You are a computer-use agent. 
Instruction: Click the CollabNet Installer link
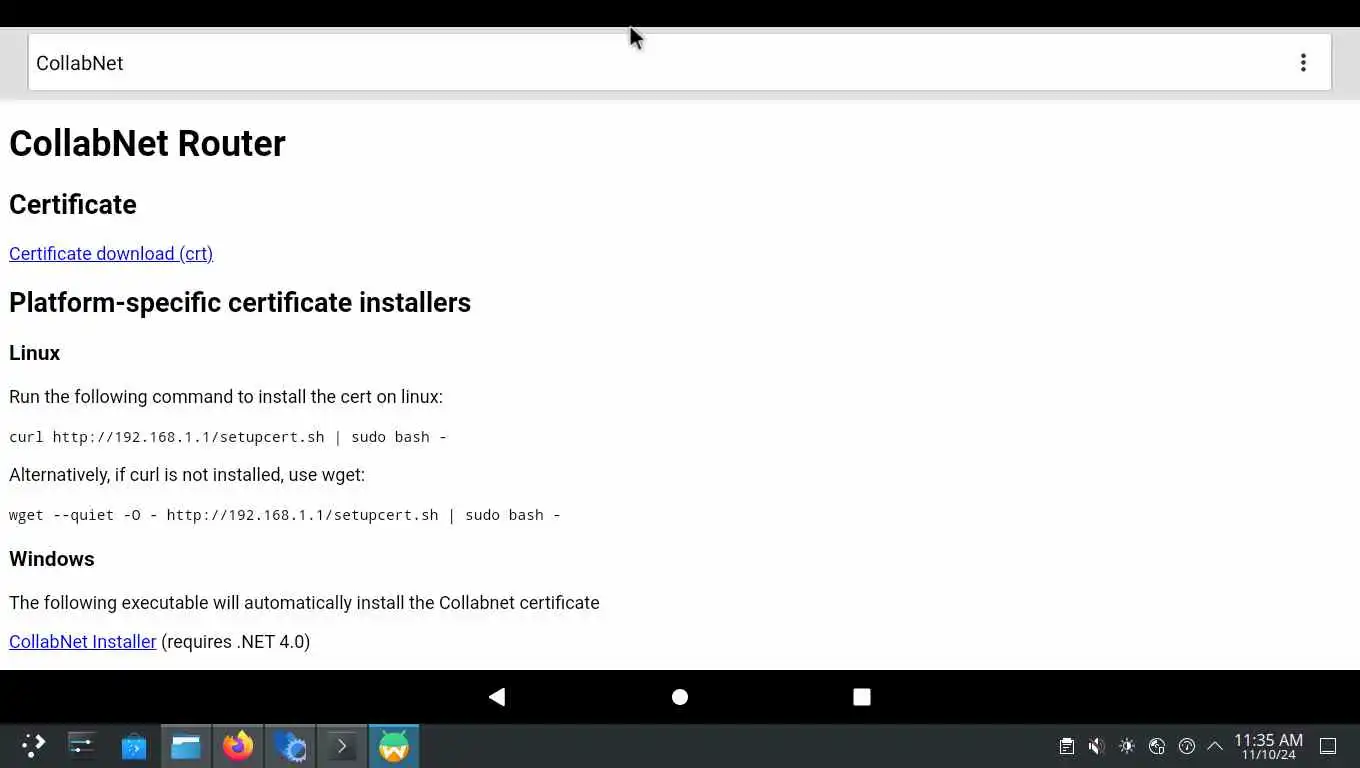coord(83,642)
